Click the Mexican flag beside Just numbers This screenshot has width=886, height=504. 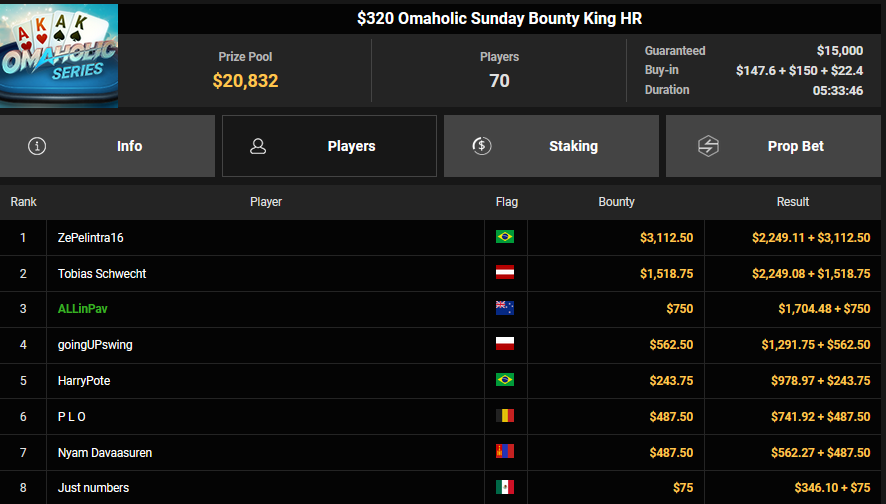(505, 488)
